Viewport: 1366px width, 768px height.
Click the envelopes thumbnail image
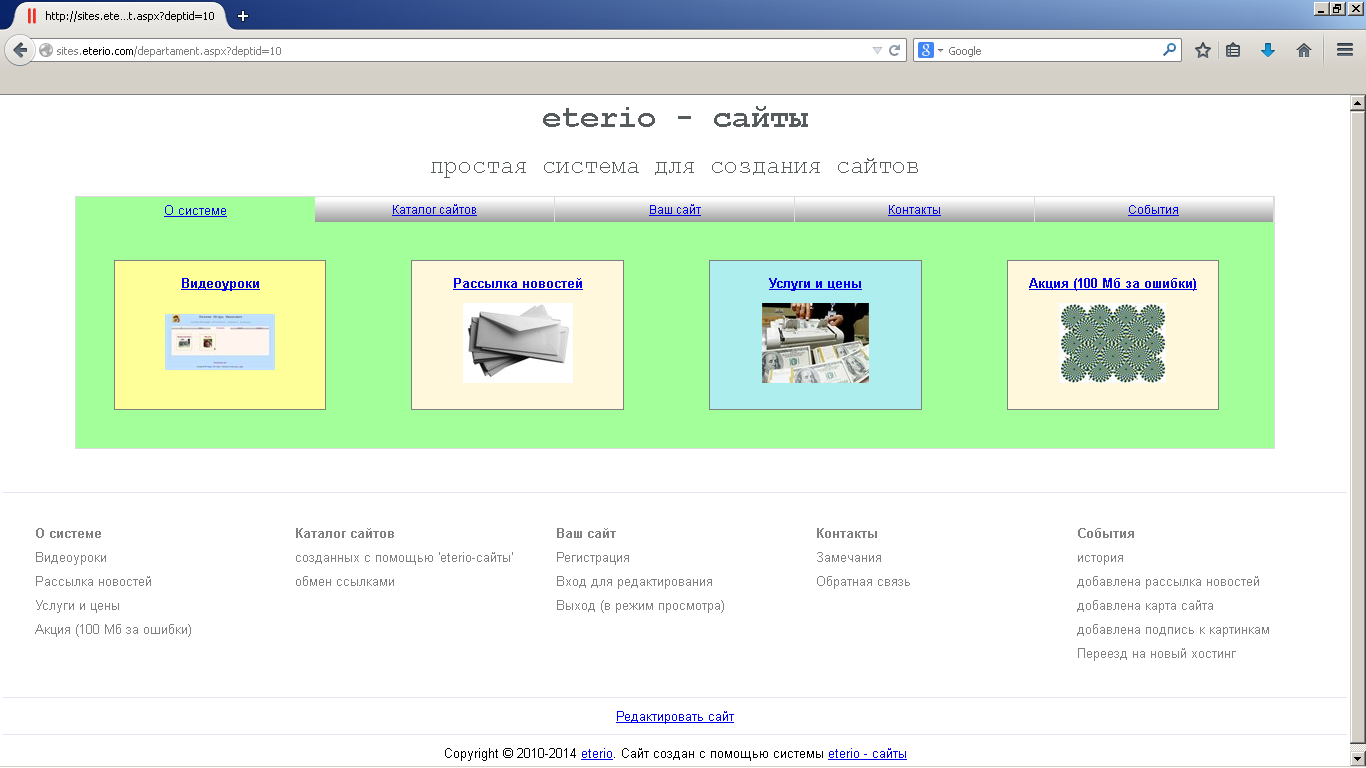pos(518,343)
